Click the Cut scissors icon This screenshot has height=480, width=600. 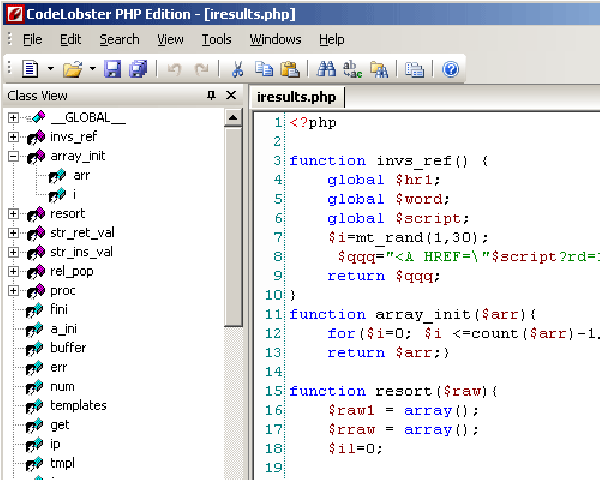pyautogui.click(x=237, y=69)
